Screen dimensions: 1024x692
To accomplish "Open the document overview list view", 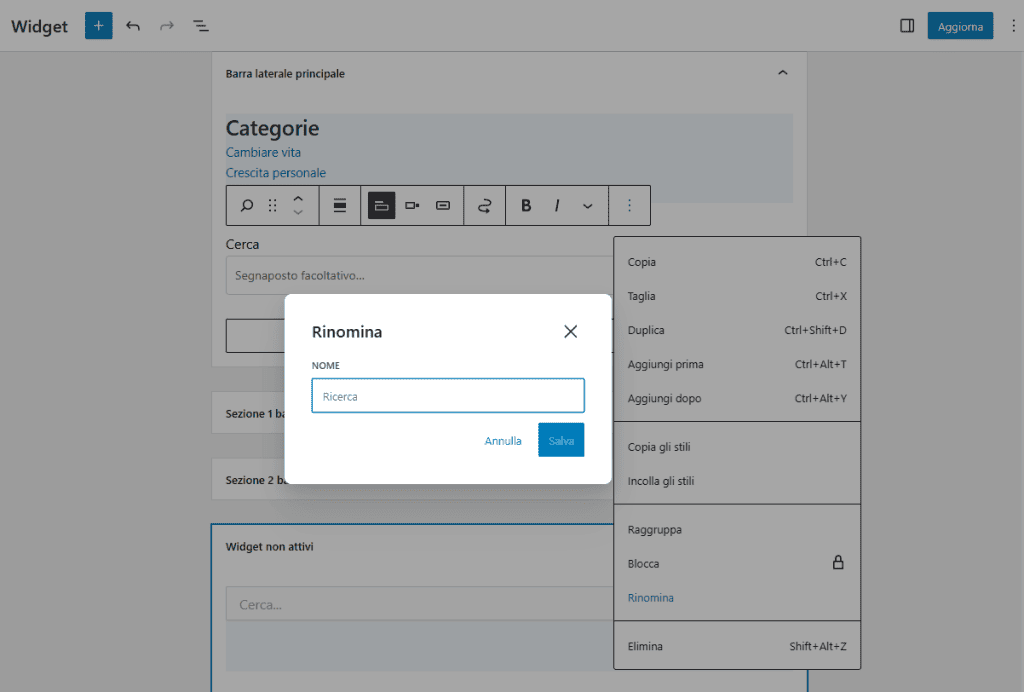I will 200,26.
